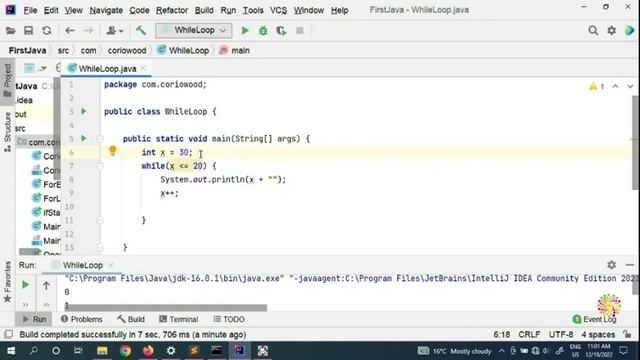The width and height of the screenshot is (640, 360).
Task: Click the UTF-8 encoding status
Action: click(561, 334)
